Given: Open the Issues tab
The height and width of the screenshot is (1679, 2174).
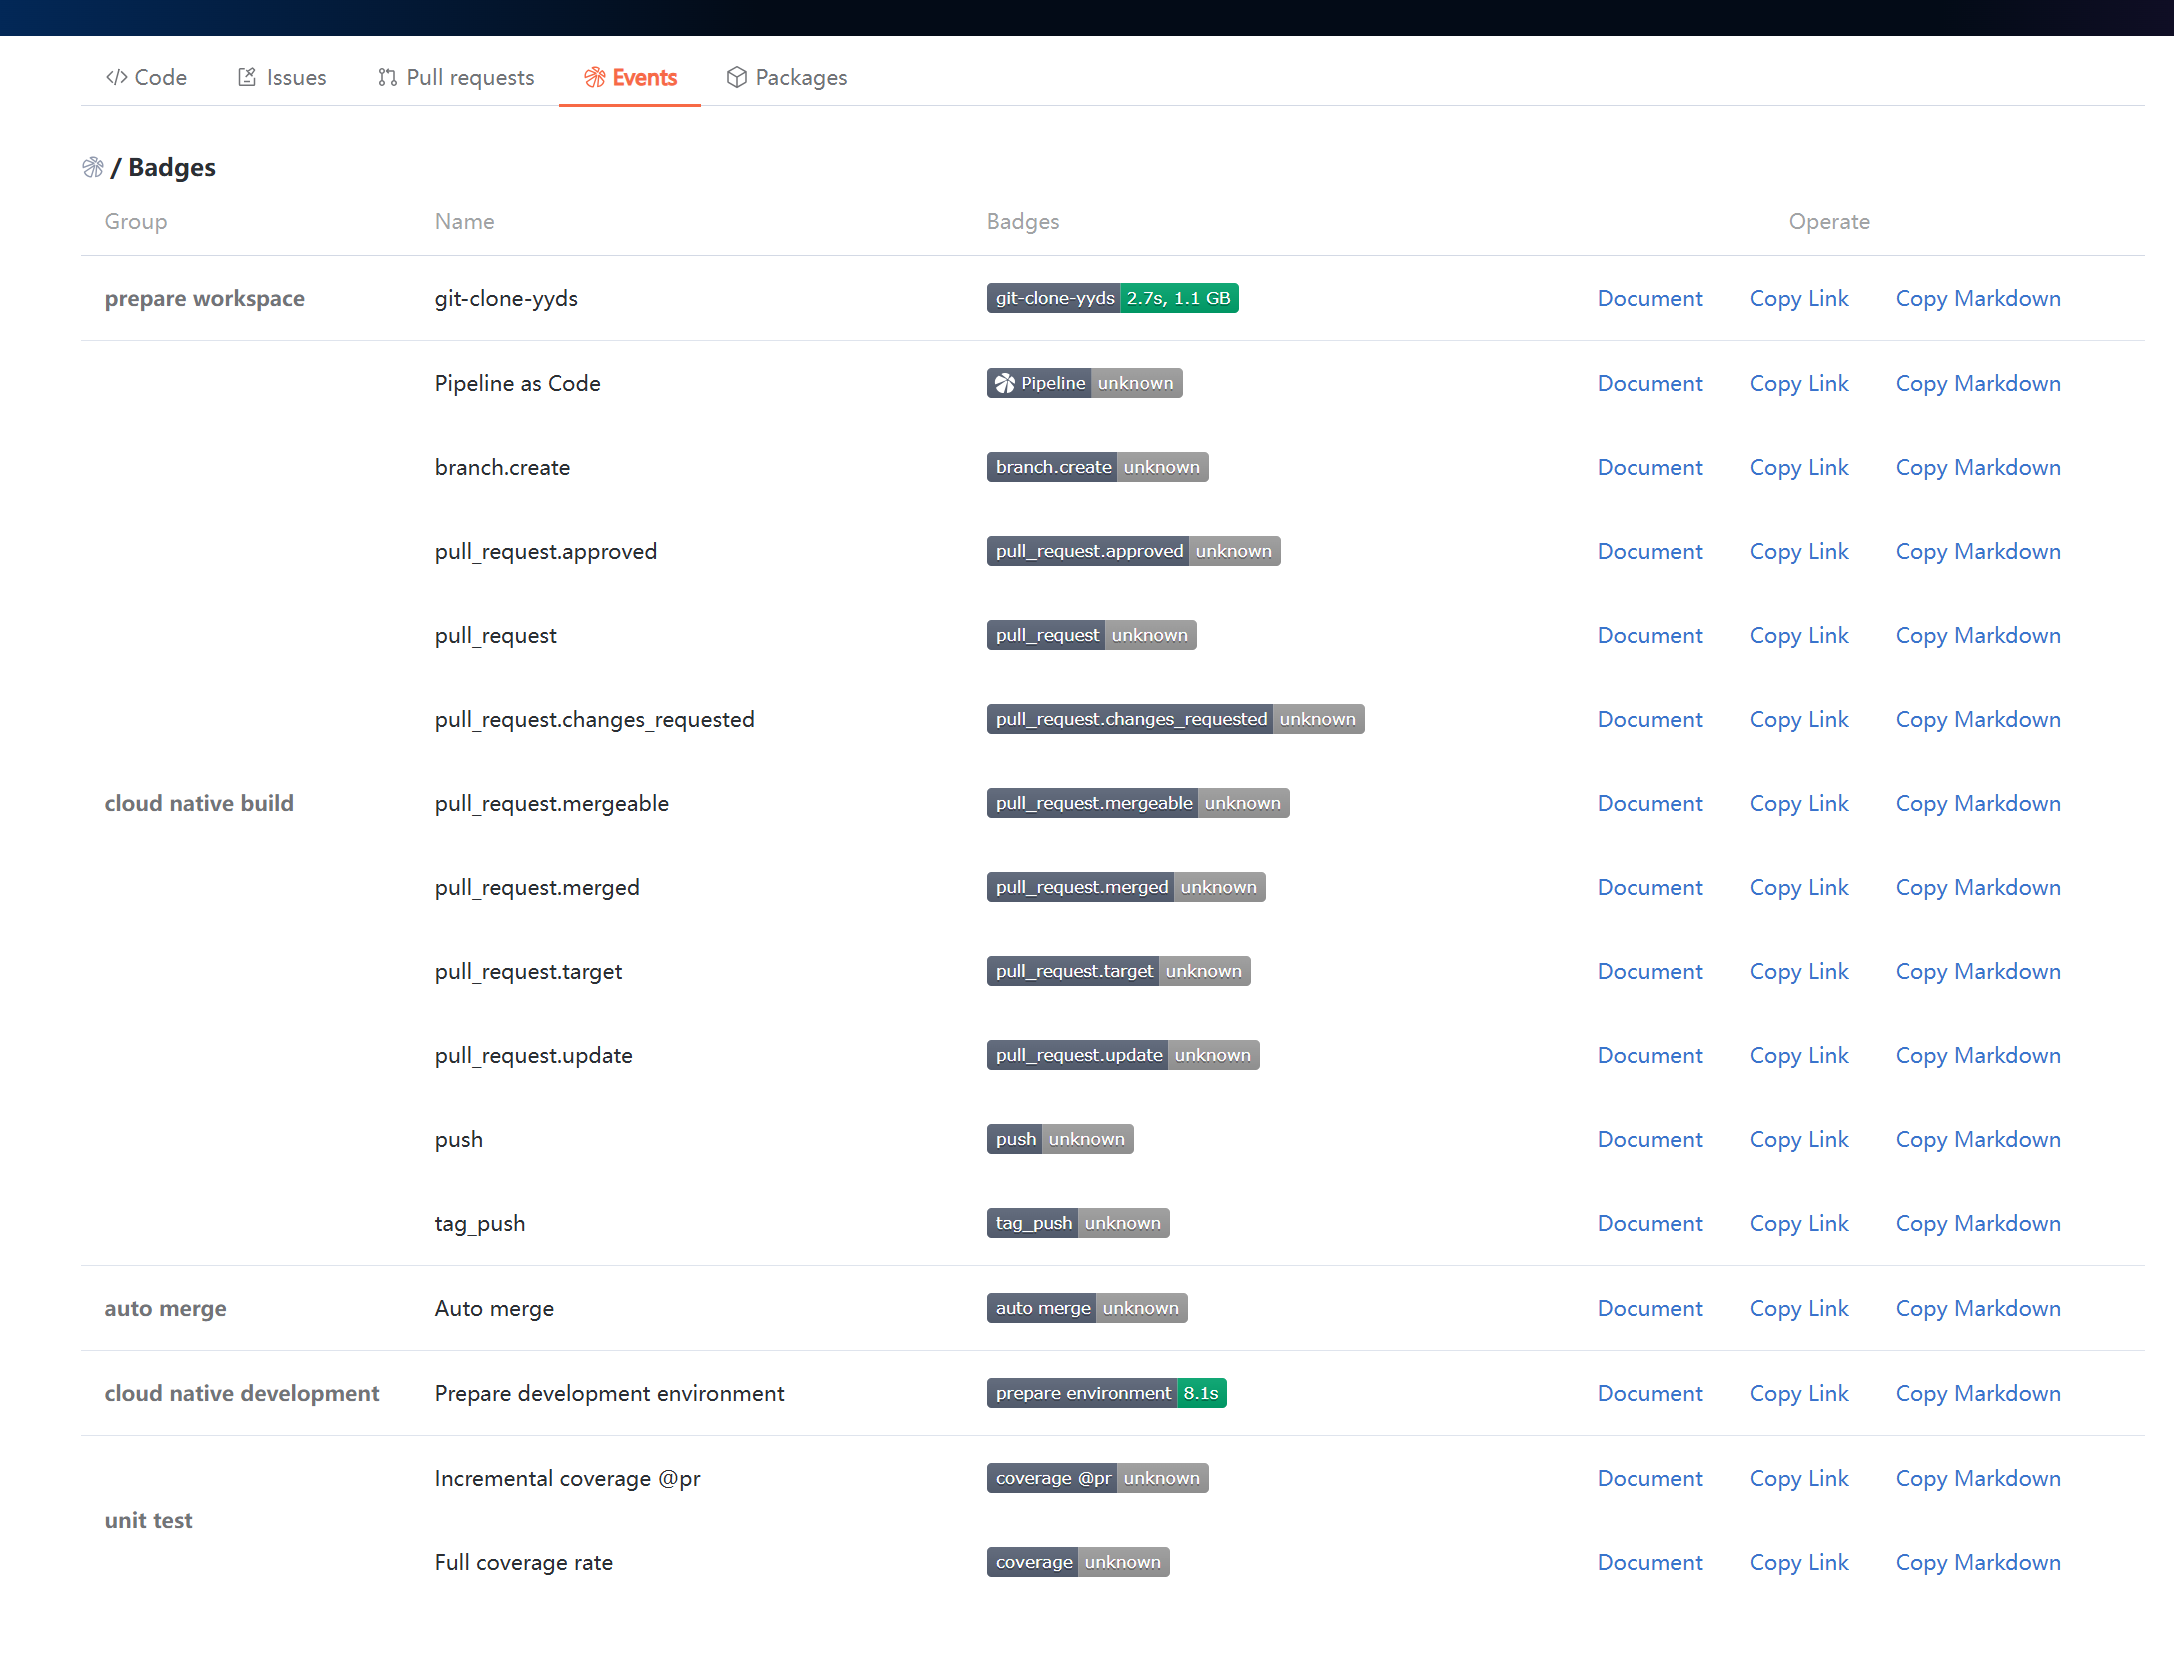Looking at the screenshot, I should click(x=282, y=77).
